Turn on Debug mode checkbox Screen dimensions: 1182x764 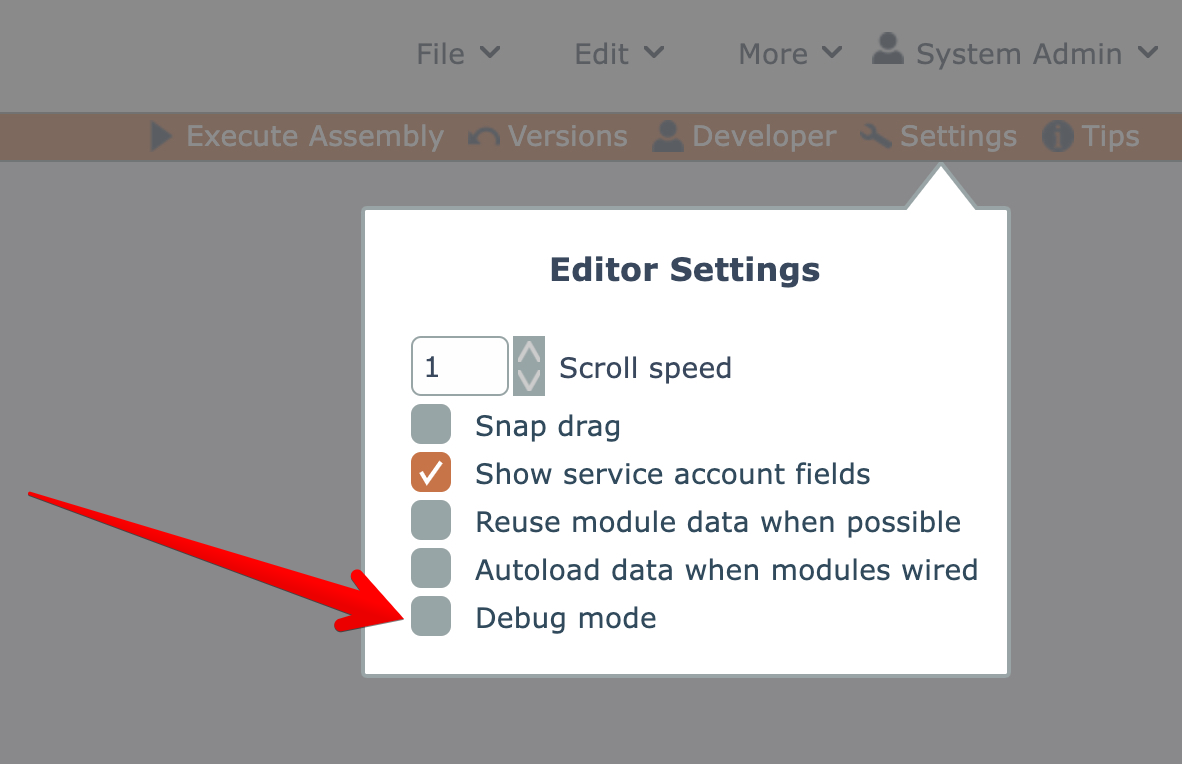pos(431,617)
